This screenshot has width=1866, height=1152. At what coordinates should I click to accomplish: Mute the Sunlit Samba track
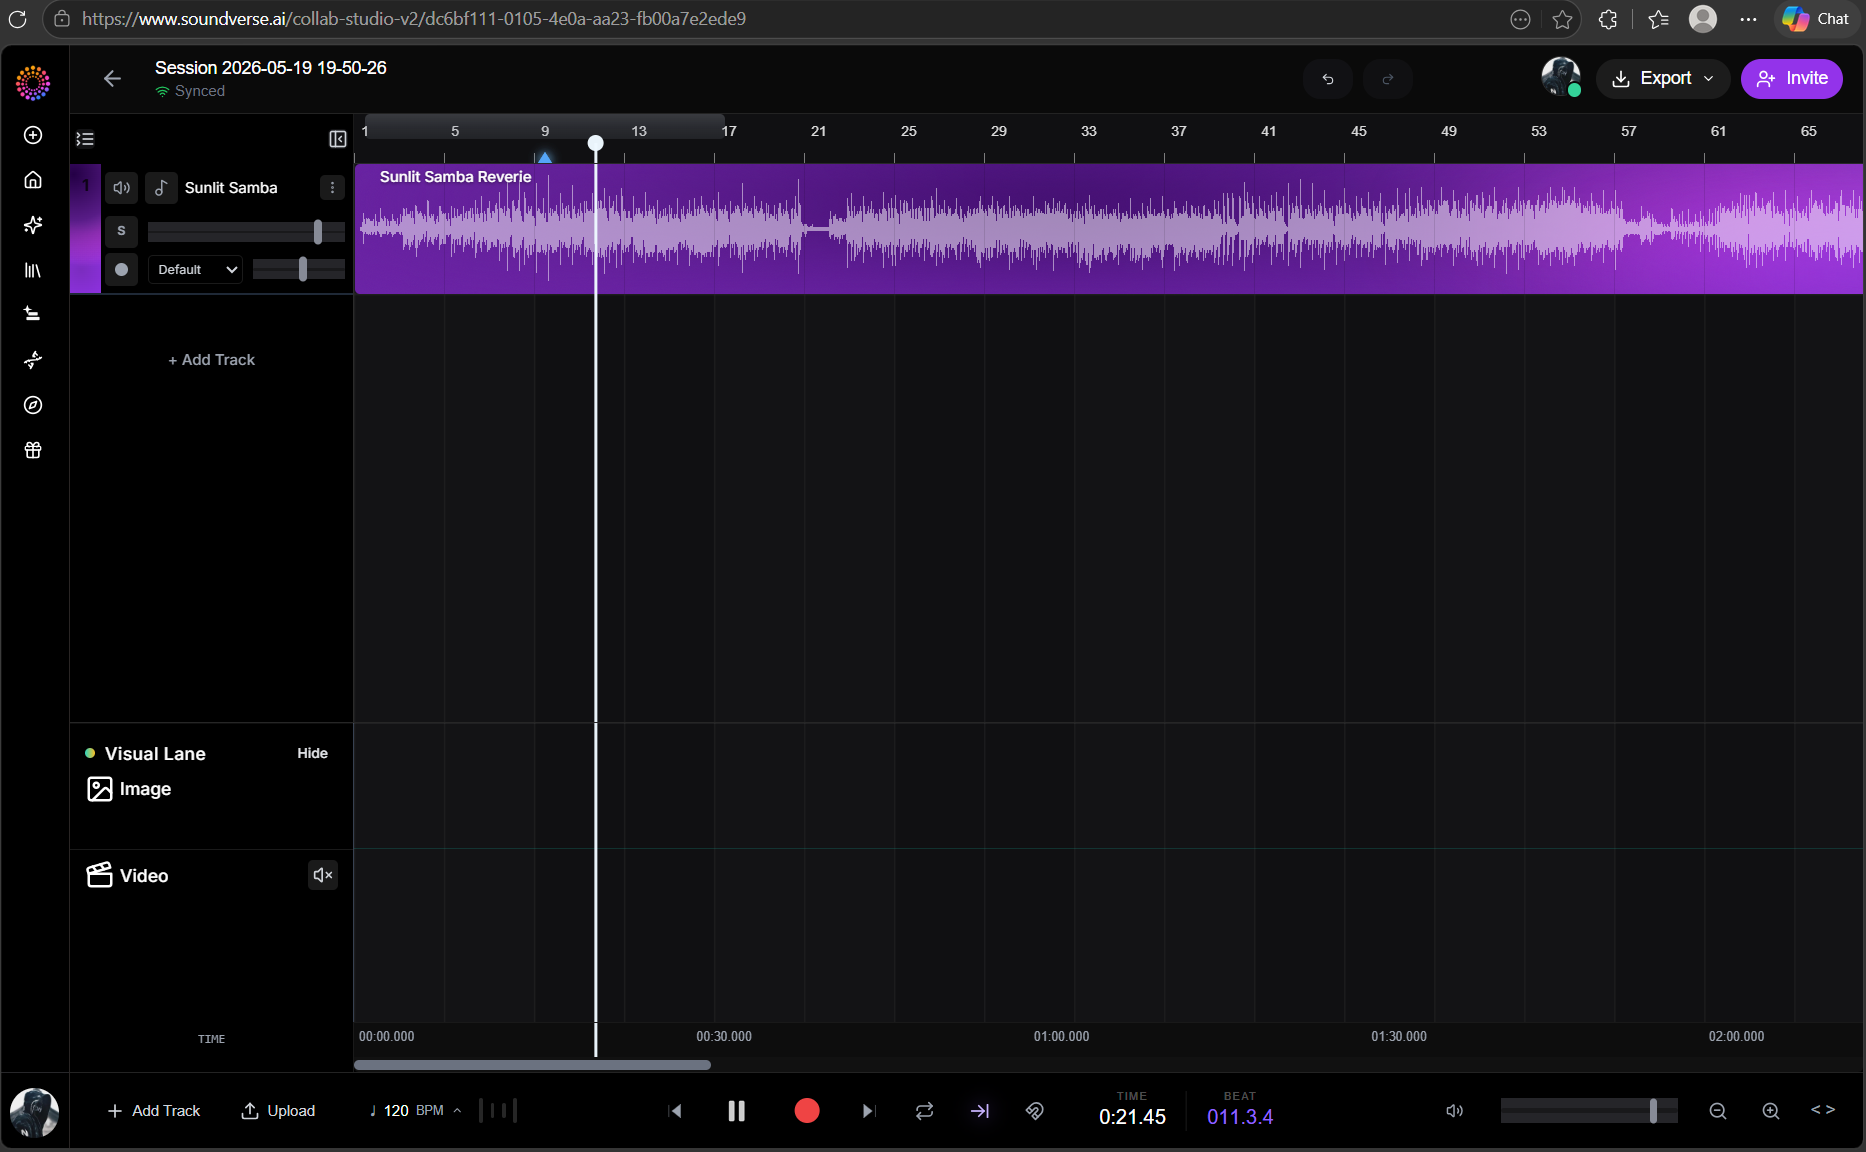point(121,187)
